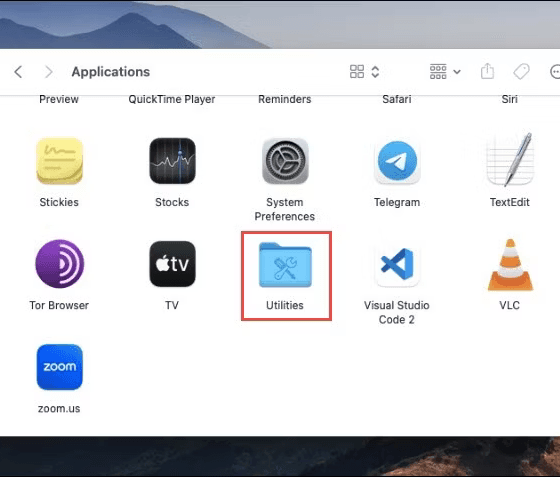This screenshot has height=477, width=560.
Task: Expand the group-by options dropdown
Action: 445,71
